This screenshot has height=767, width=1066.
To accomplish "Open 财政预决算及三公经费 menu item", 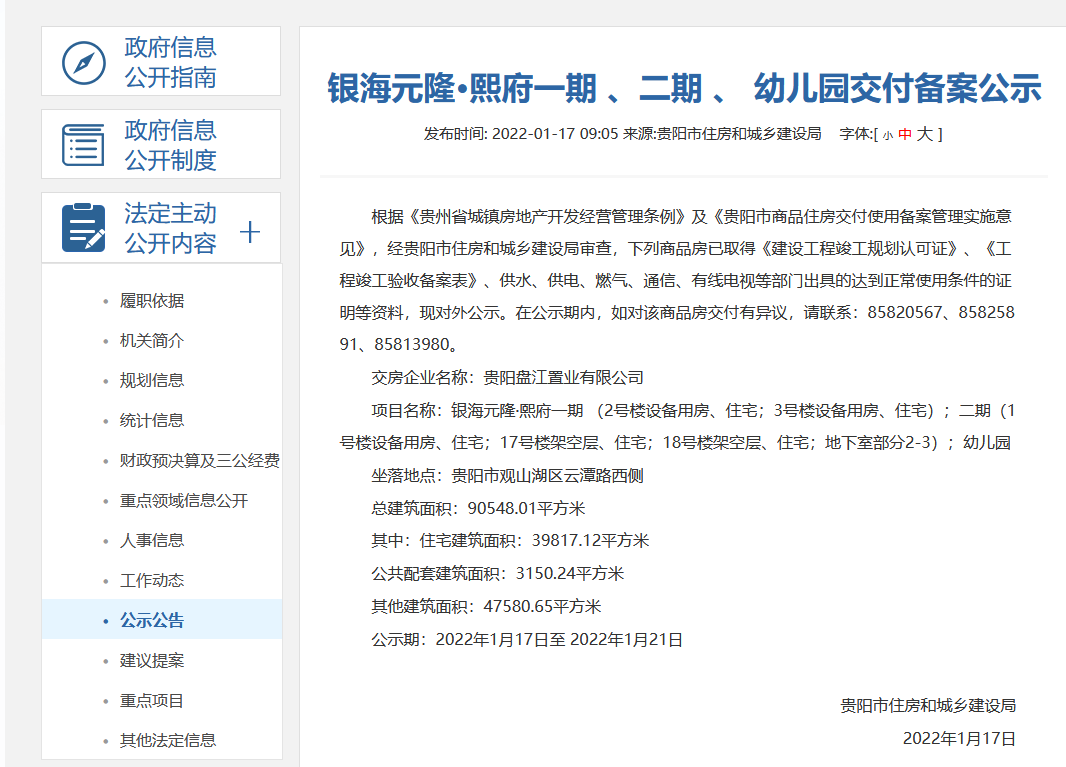I will pyautogui.click(x=199, y=461).
